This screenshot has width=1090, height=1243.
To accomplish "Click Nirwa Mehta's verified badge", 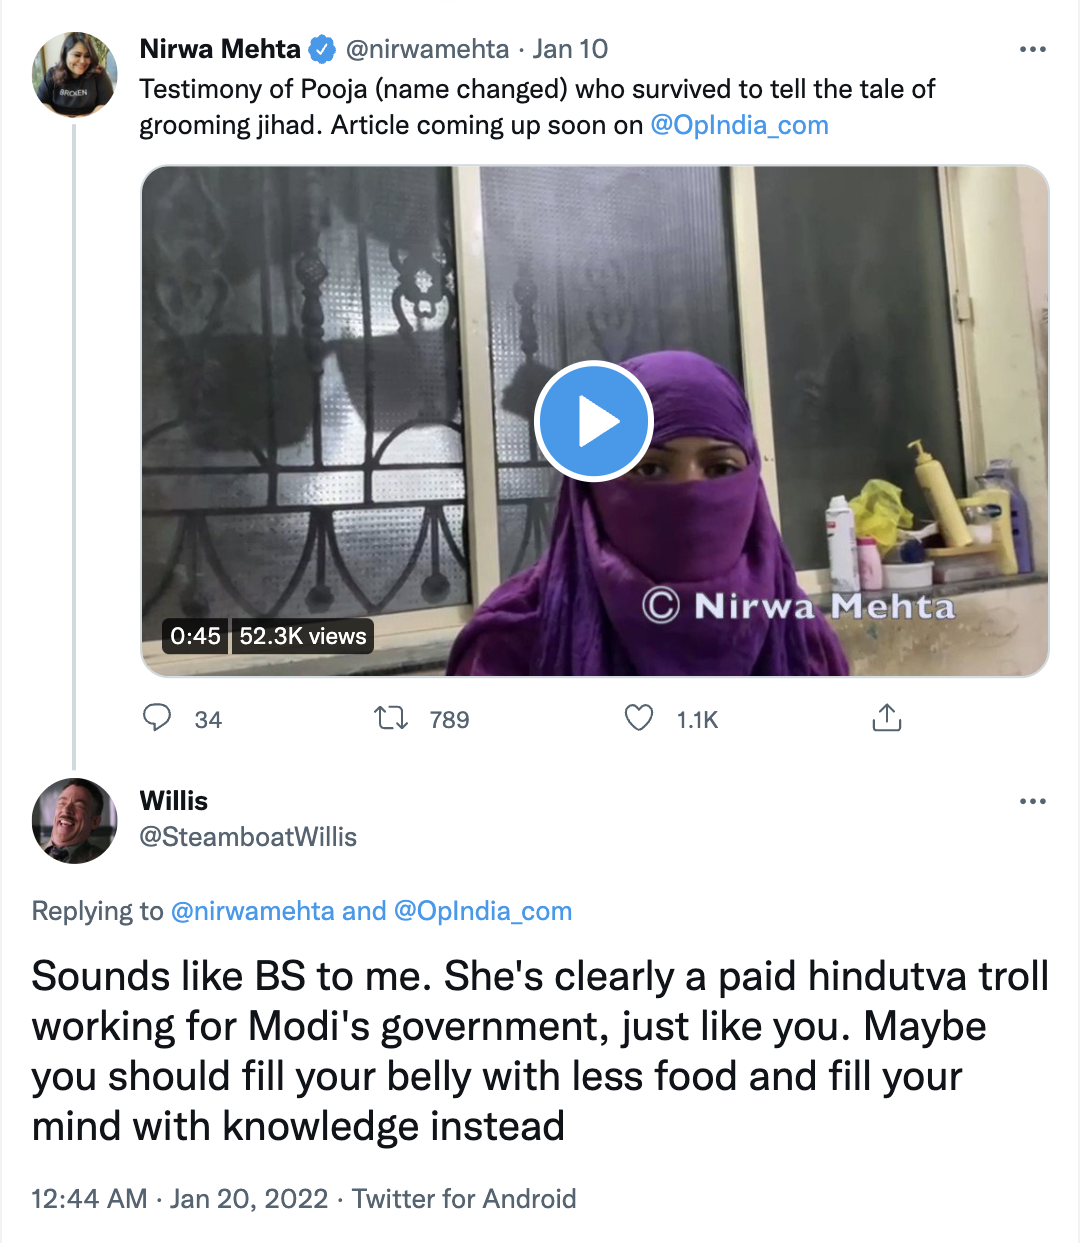I will click(x=322, y=49).
